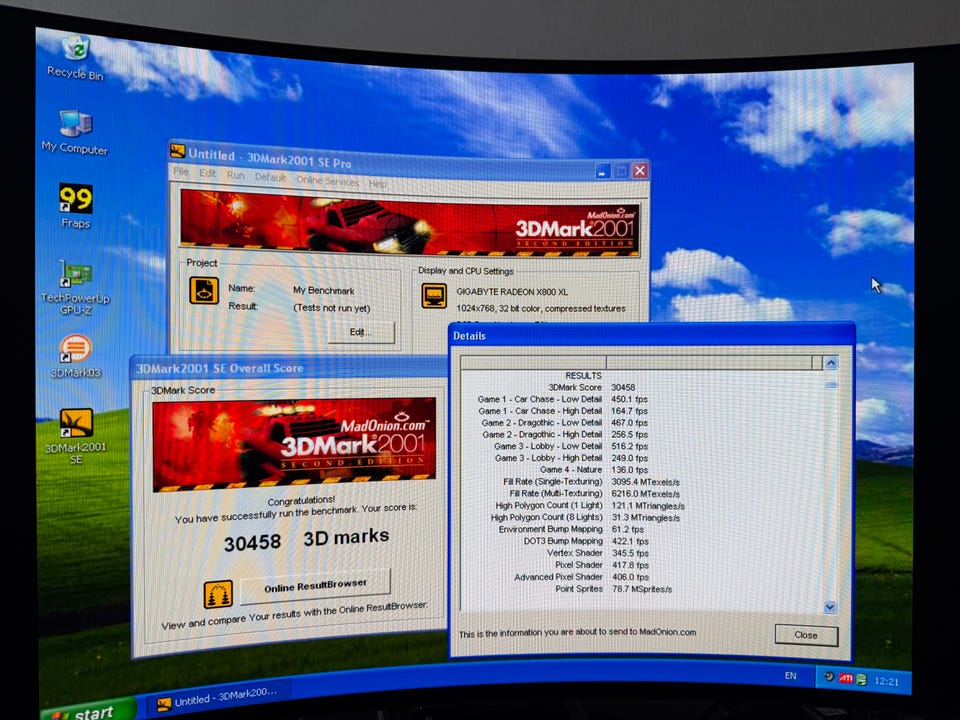Click the tray icon left of ATI
This screenshot has width=960, height=720.
pos(829,677)
